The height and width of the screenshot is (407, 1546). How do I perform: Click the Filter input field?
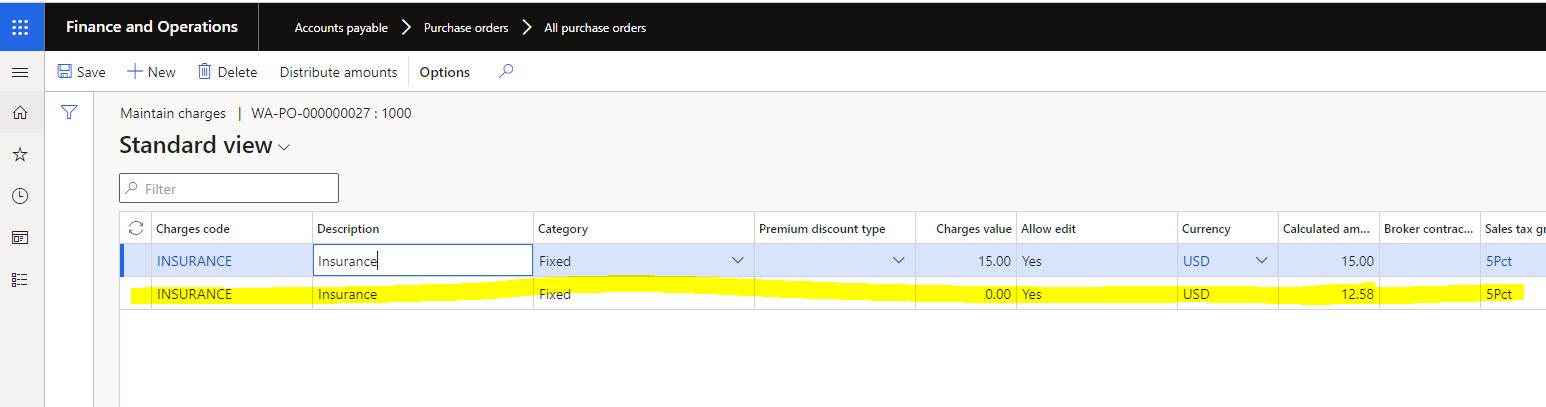(229, 188)
